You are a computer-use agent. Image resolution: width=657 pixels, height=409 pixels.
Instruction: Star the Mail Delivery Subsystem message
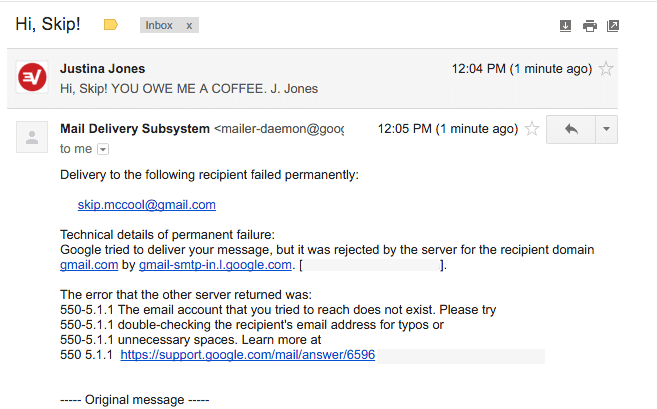532,129
